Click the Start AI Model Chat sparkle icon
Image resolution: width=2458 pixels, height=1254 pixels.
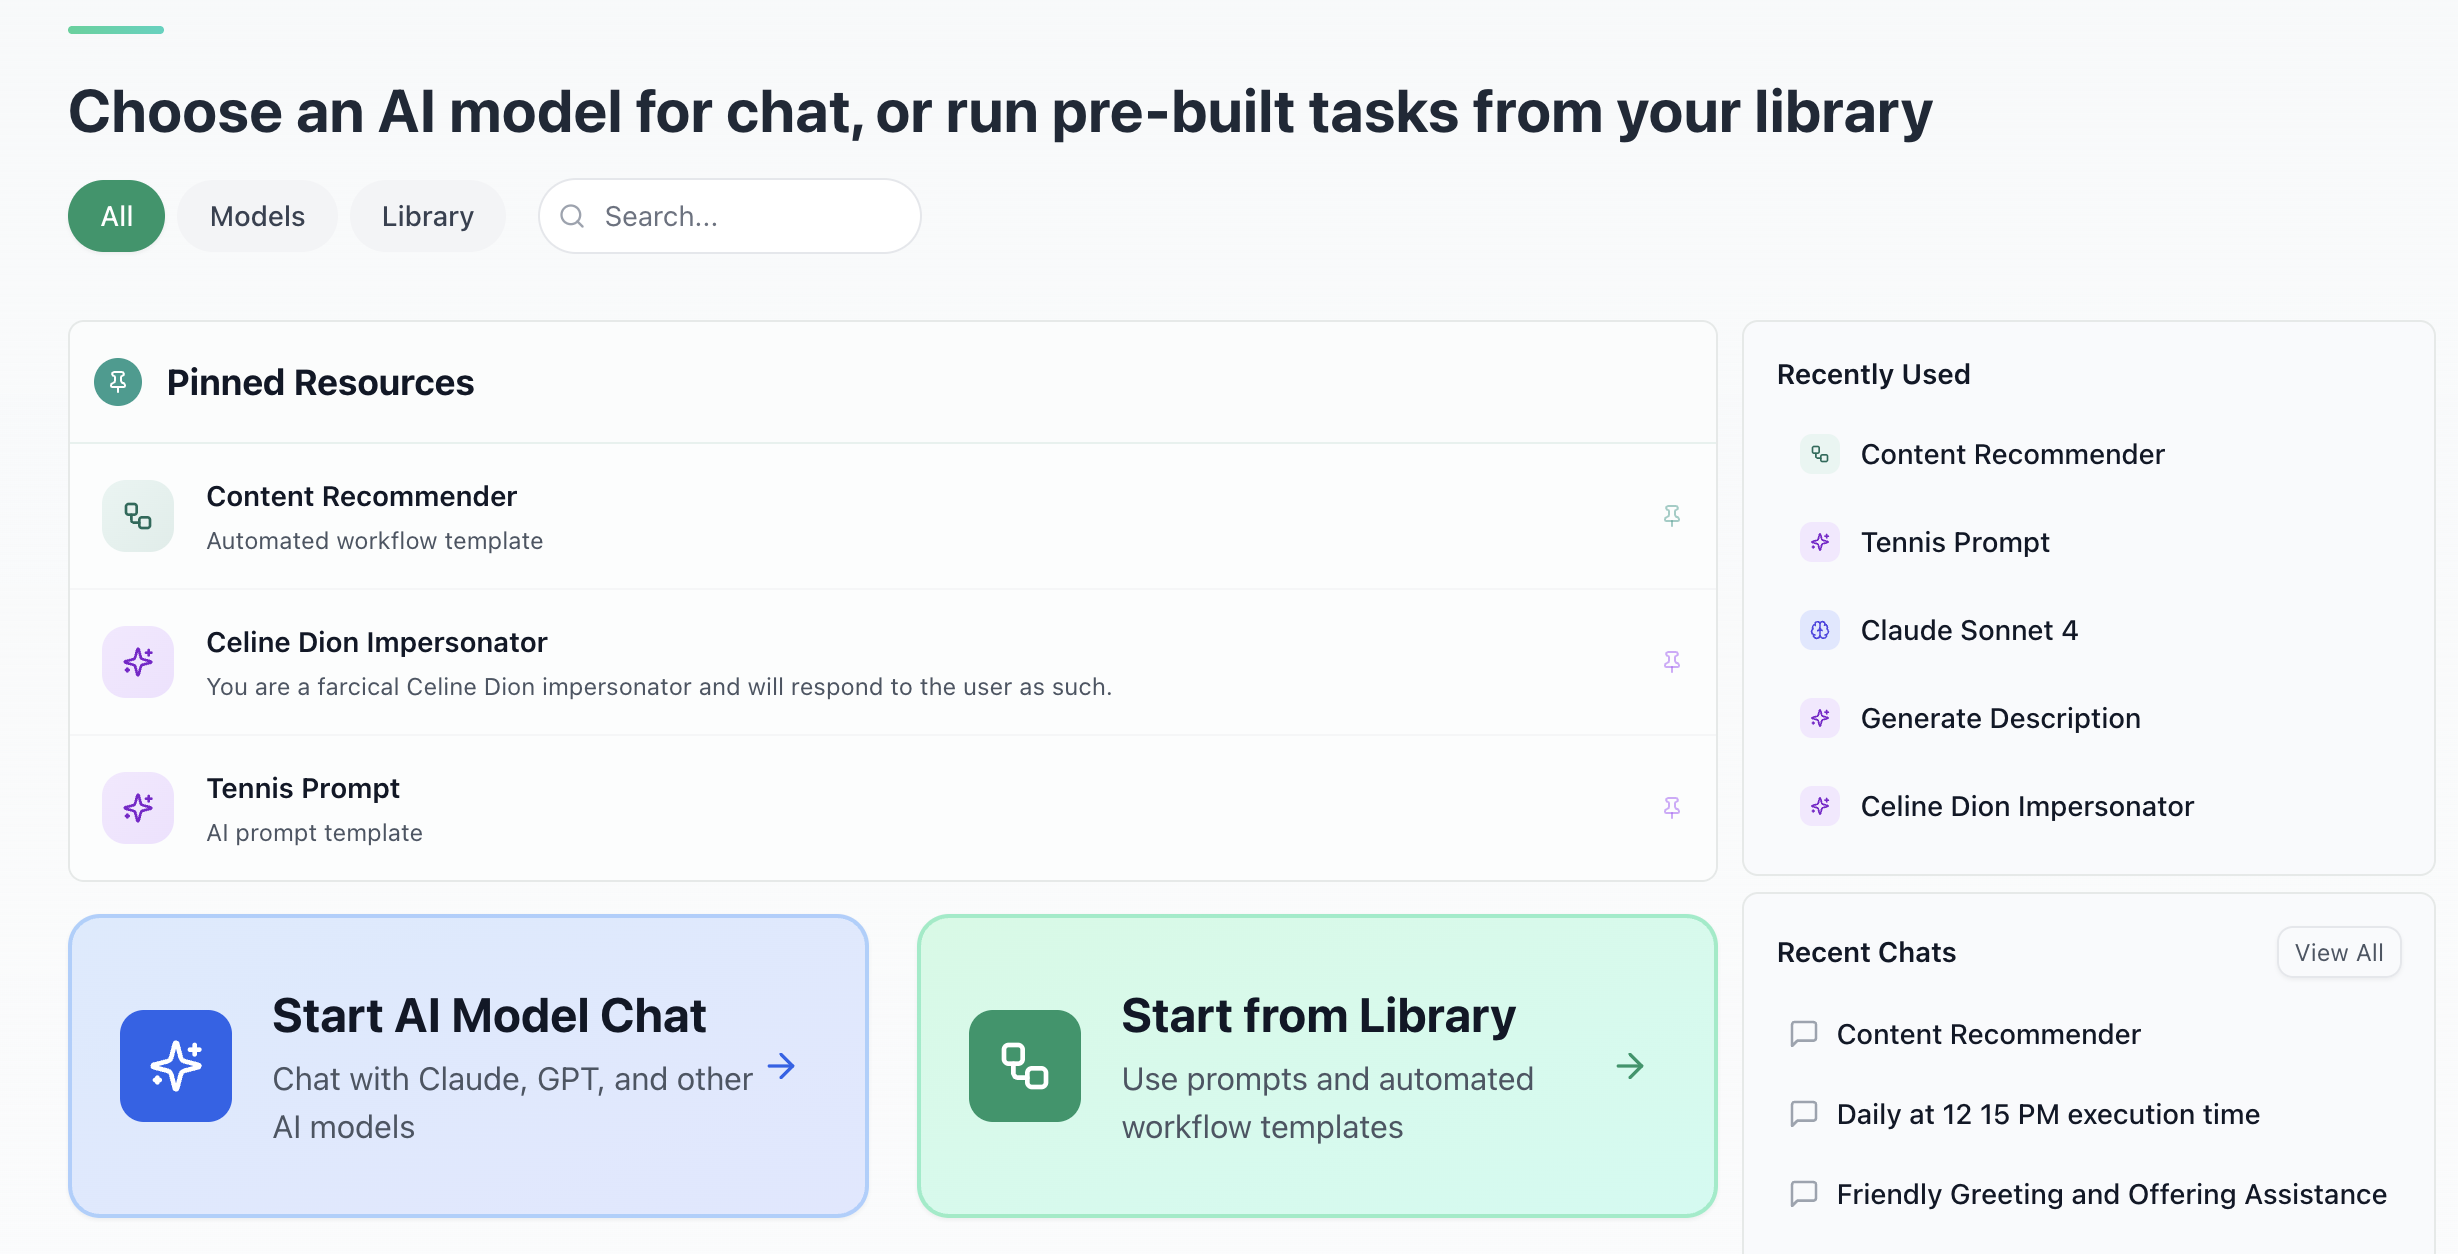[175, 1066]
